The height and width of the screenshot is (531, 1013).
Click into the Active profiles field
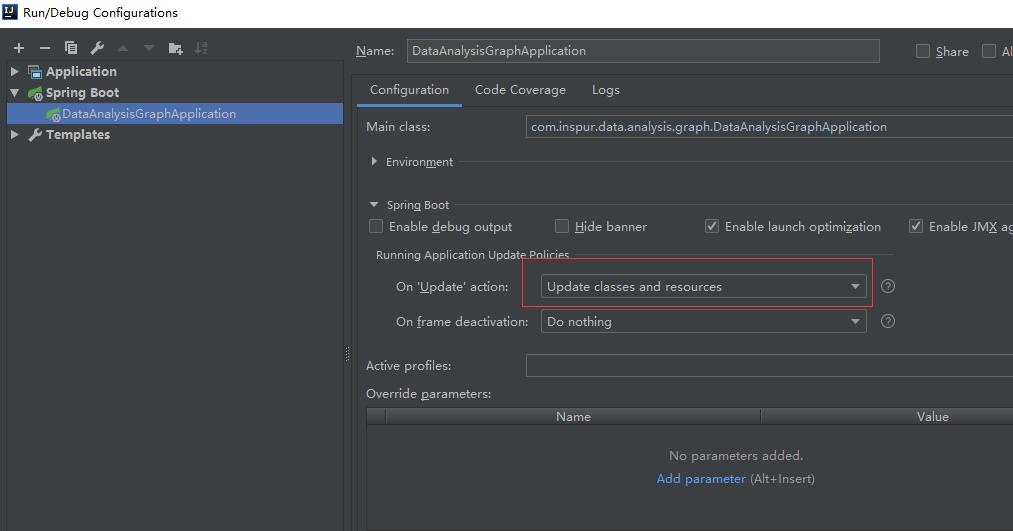(x=769, y=366)
